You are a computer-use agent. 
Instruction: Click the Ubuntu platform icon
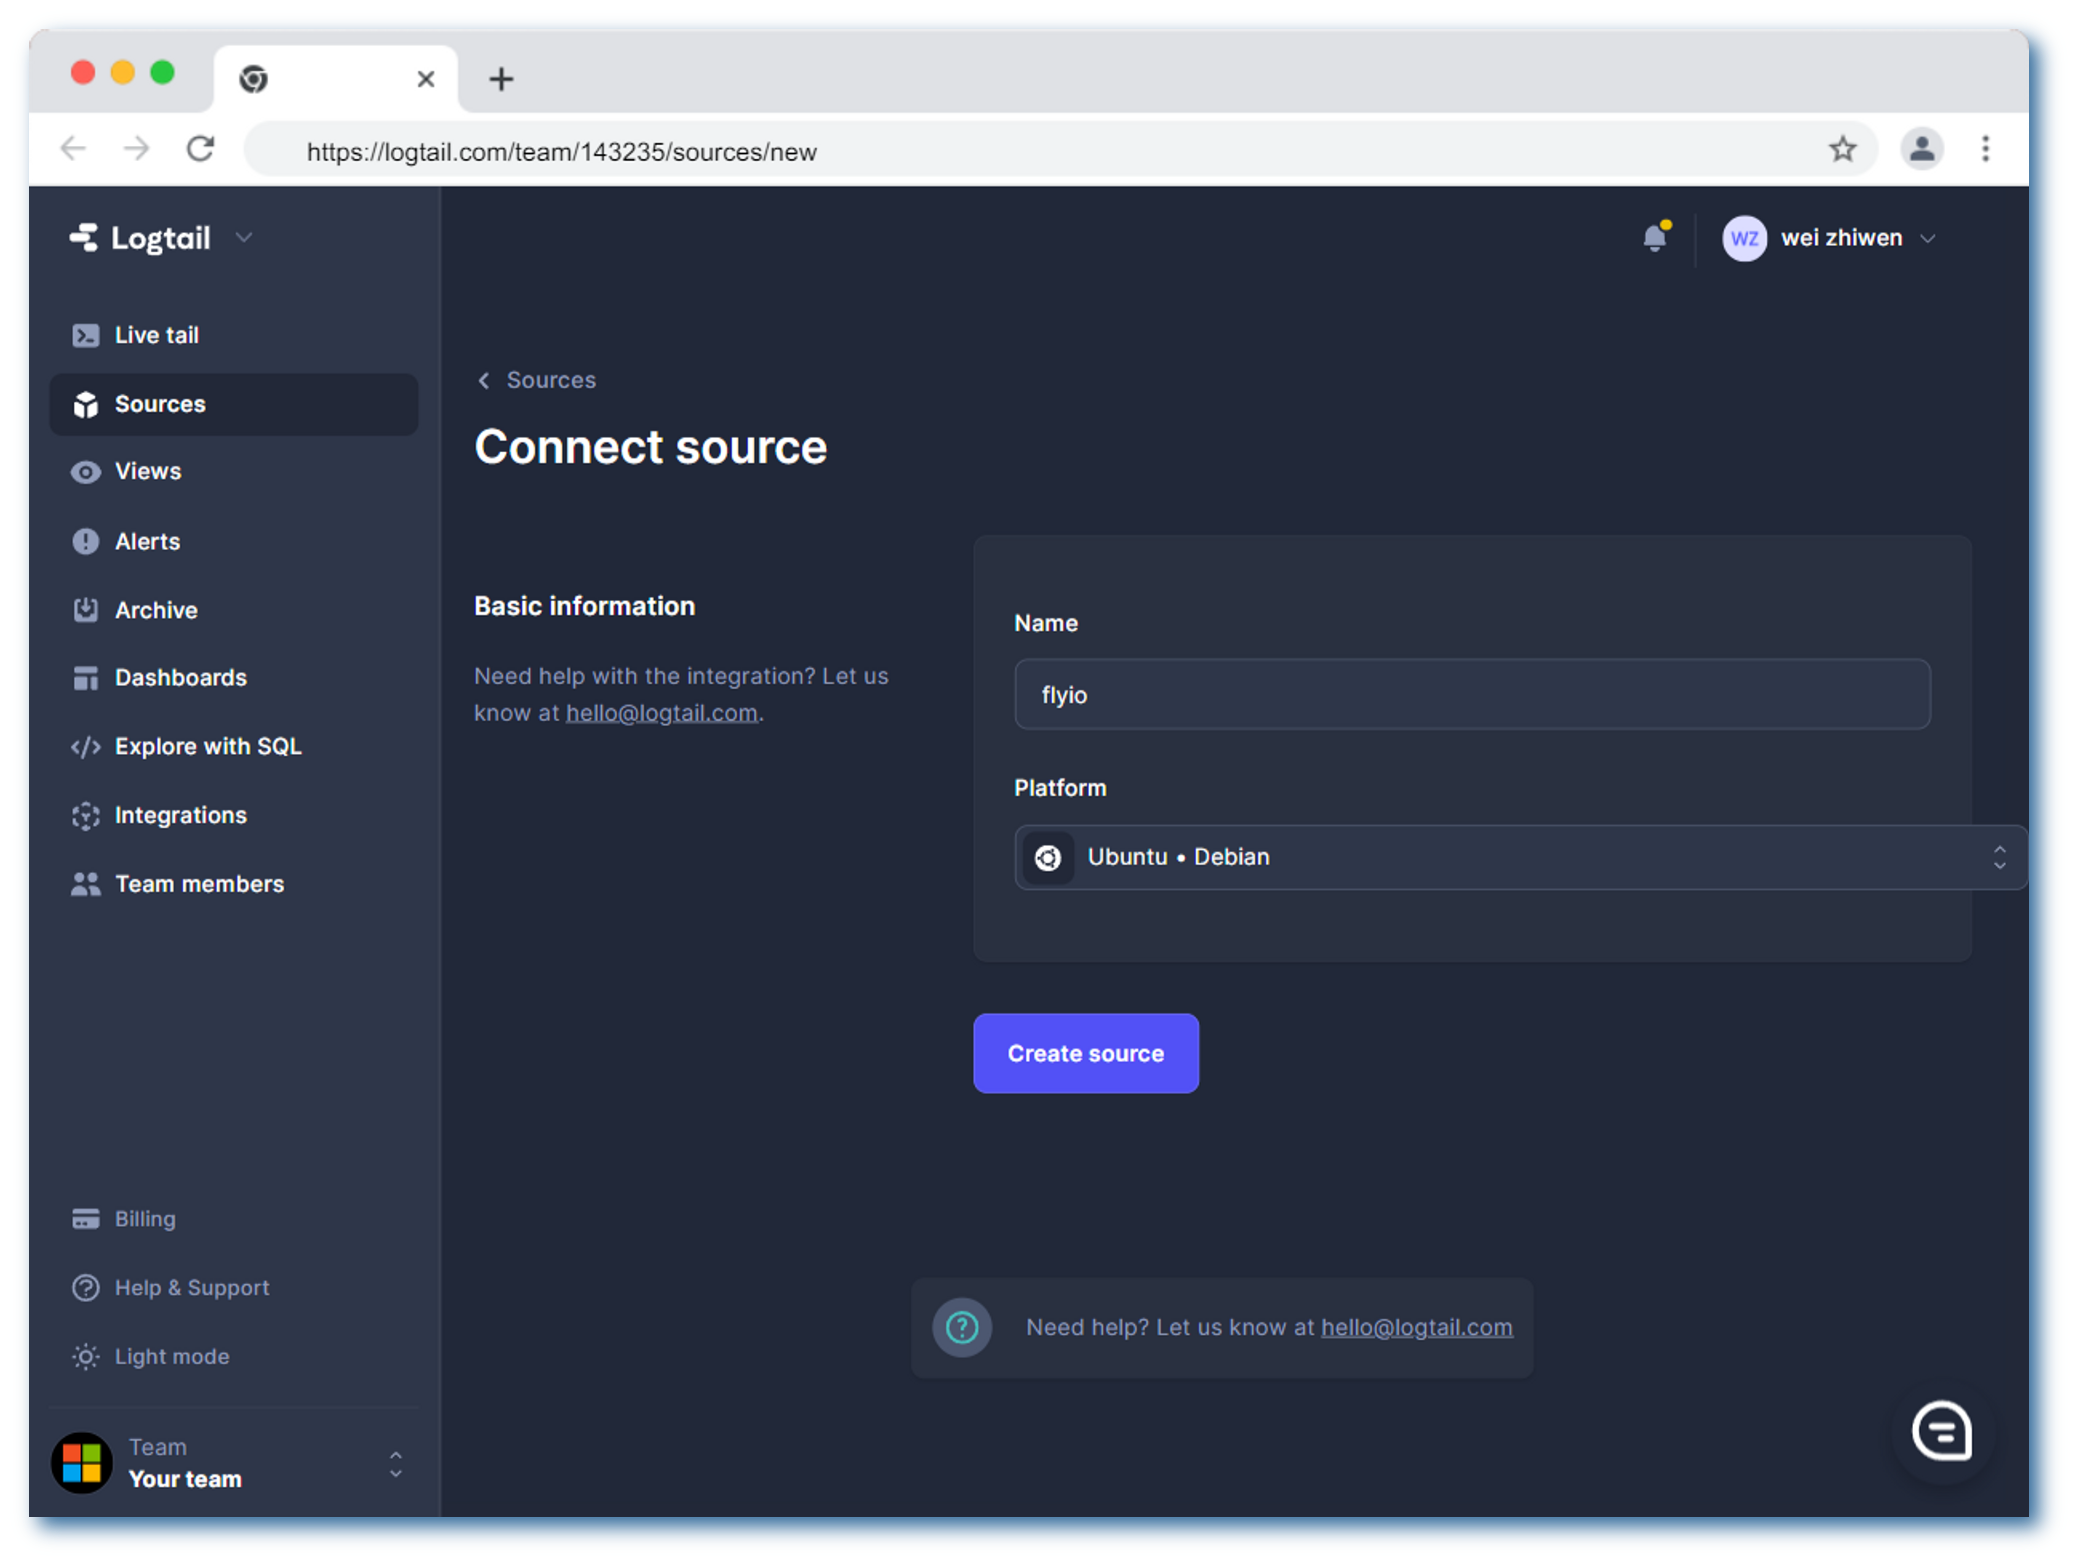pyautogui.click(x=1048, y=857)
